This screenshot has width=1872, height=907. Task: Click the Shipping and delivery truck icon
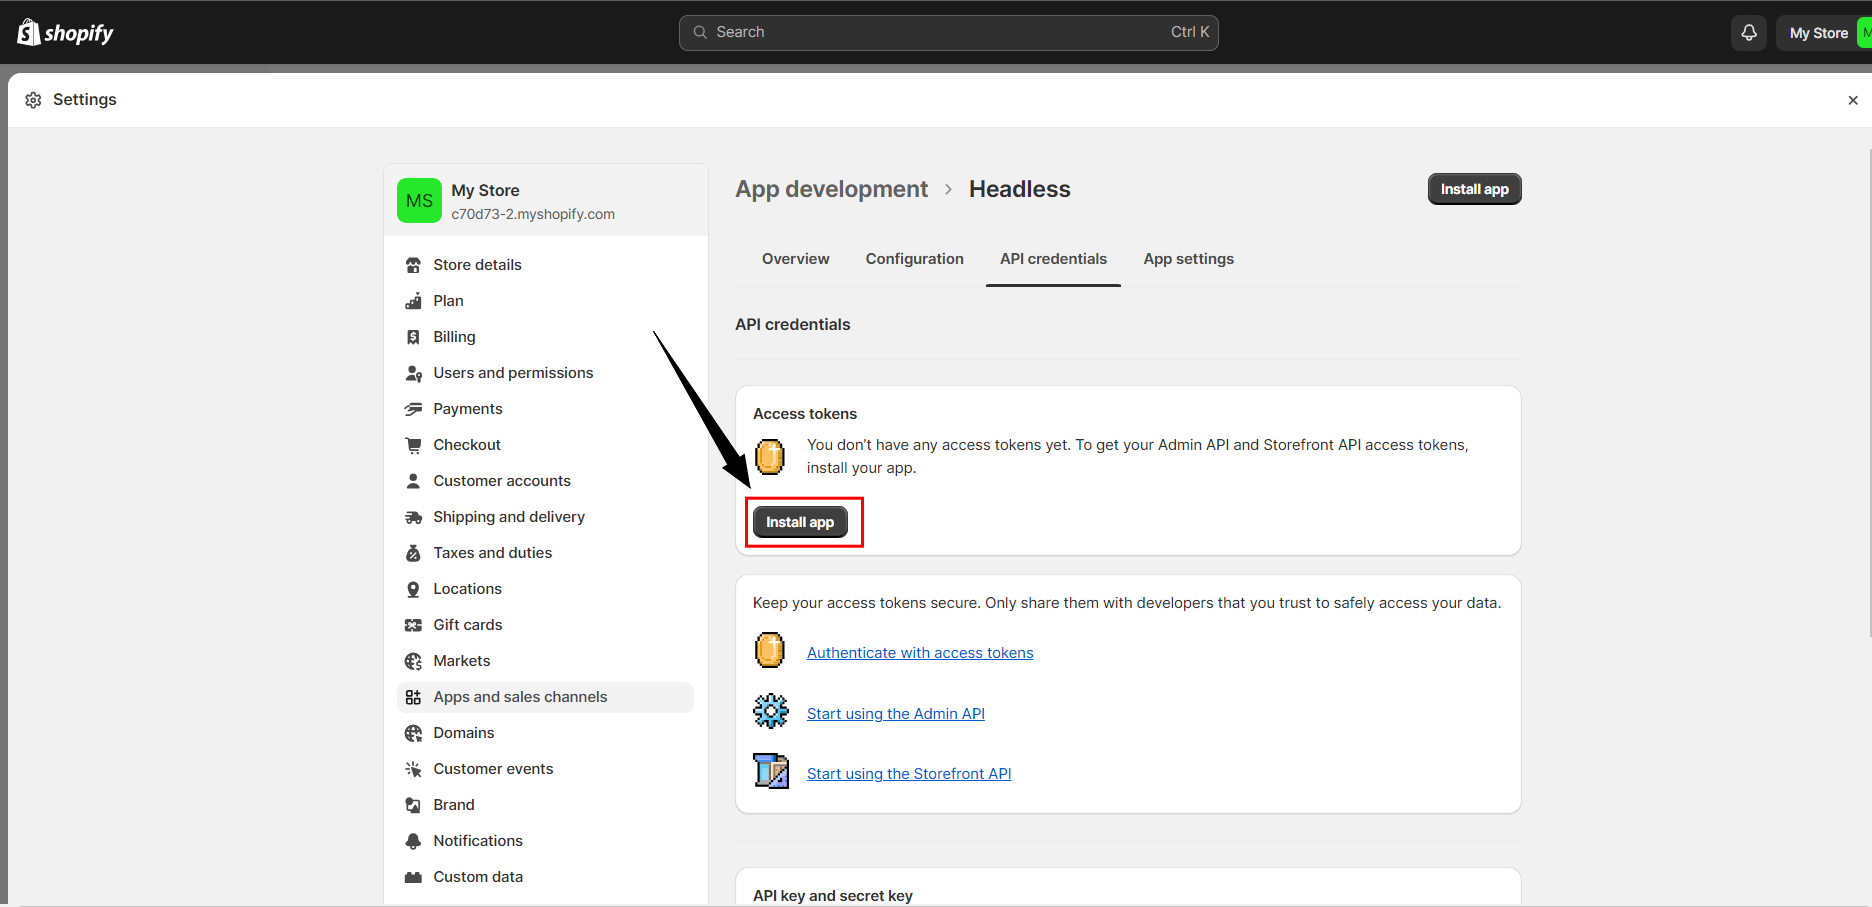pyautogui.click(x=413, y=517)
